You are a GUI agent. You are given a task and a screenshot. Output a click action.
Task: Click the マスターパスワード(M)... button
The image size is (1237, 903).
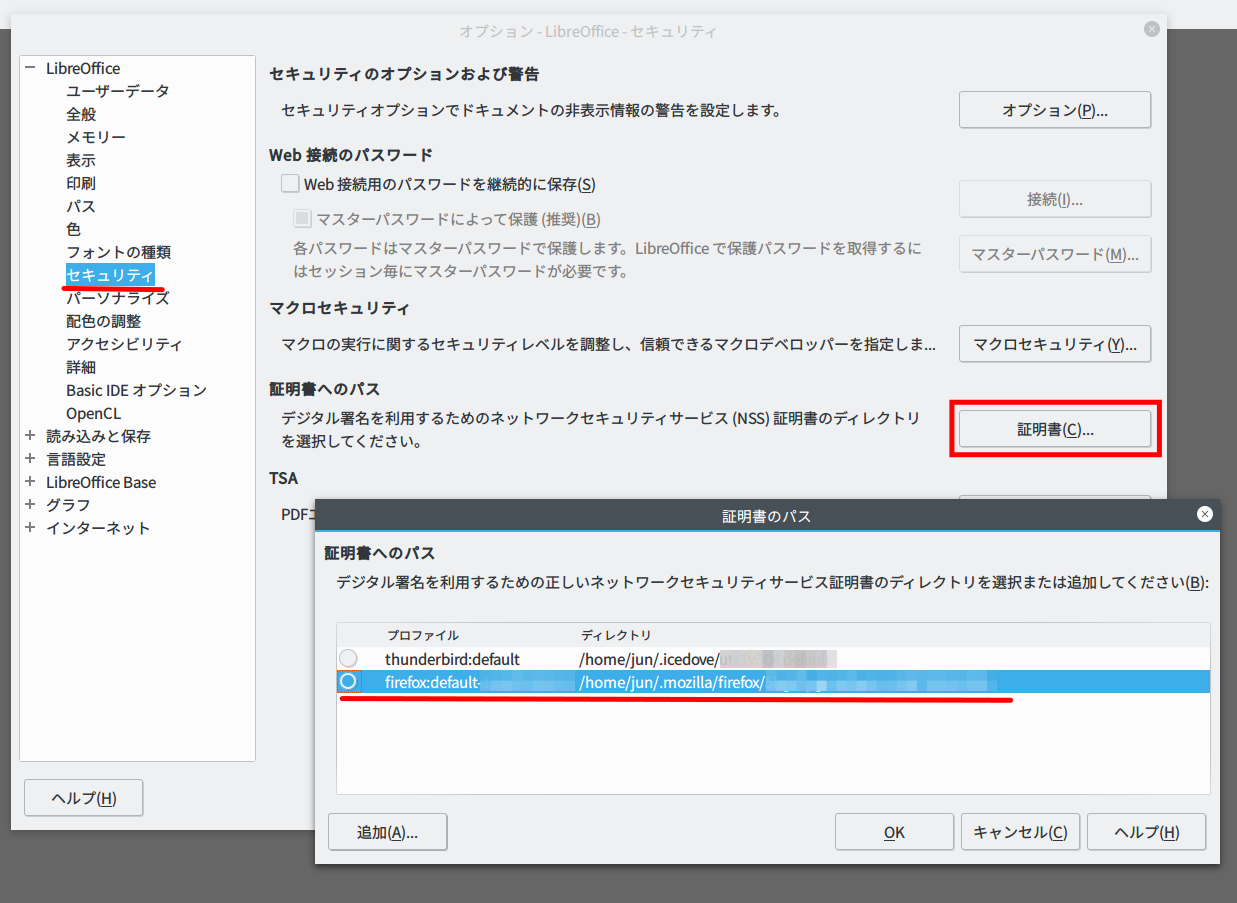(x=1055, y=254)
